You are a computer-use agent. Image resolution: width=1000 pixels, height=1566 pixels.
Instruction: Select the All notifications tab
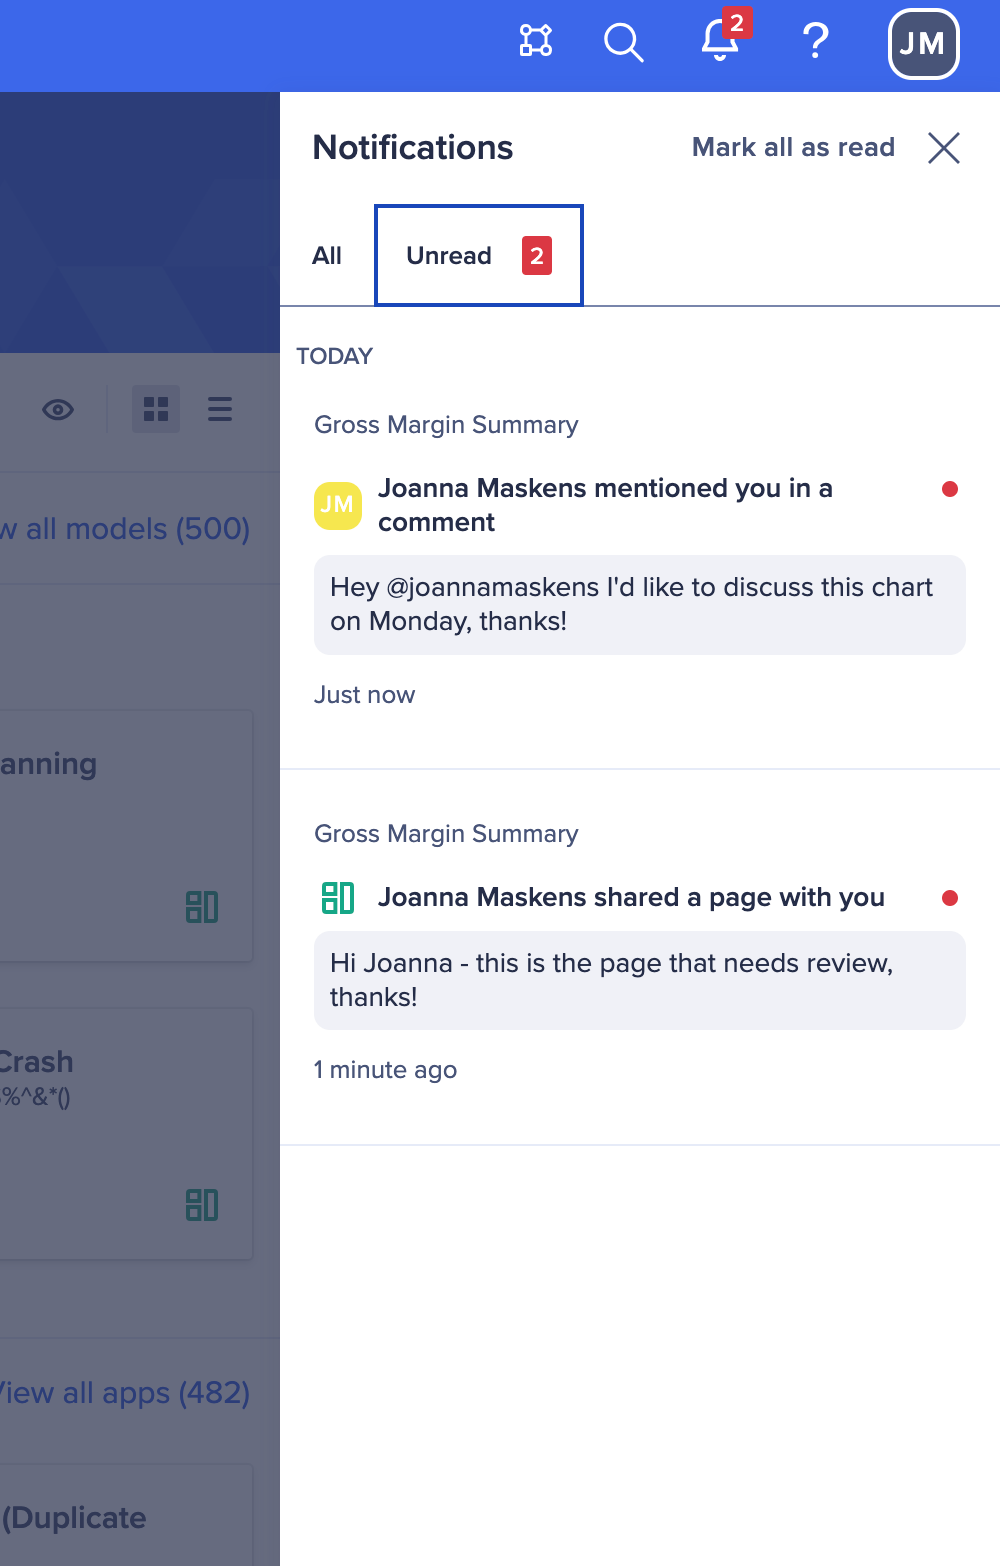pos(327,256)
